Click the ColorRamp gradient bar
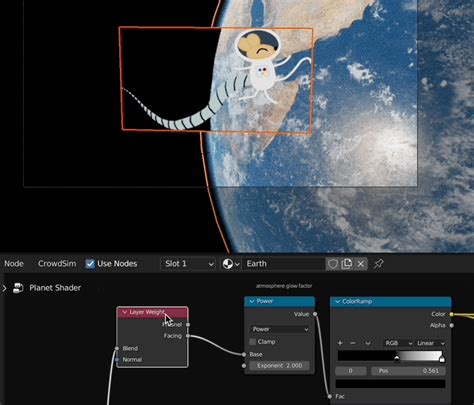This screenshot has width=474, height=405. (391, 355)
